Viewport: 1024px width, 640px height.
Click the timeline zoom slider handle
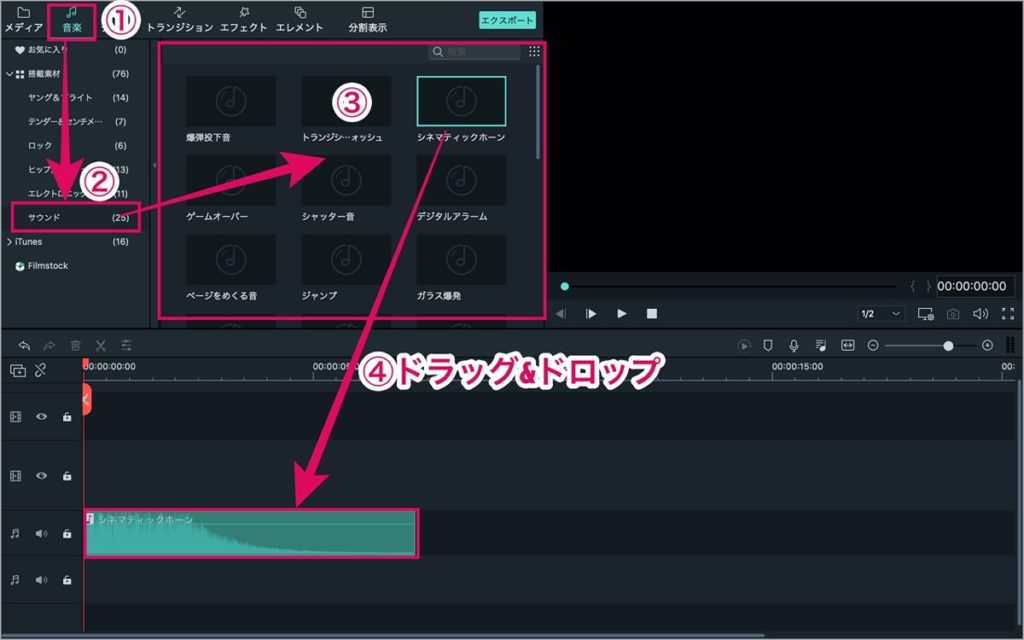pyautogui.click(x=948, y=346)
